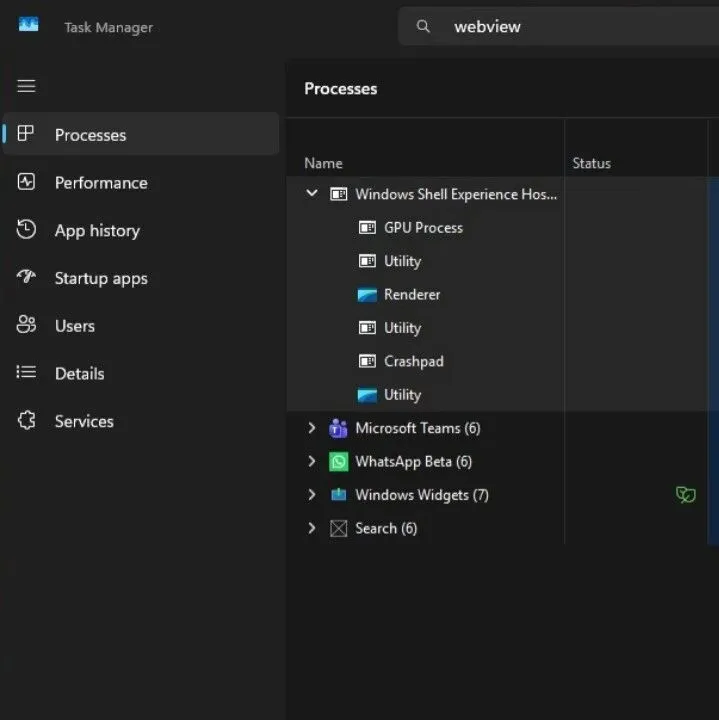The width and height of the screenshot is (719, 720).
Task: Click the Crashpad row icon
Action: coord(367,361)
